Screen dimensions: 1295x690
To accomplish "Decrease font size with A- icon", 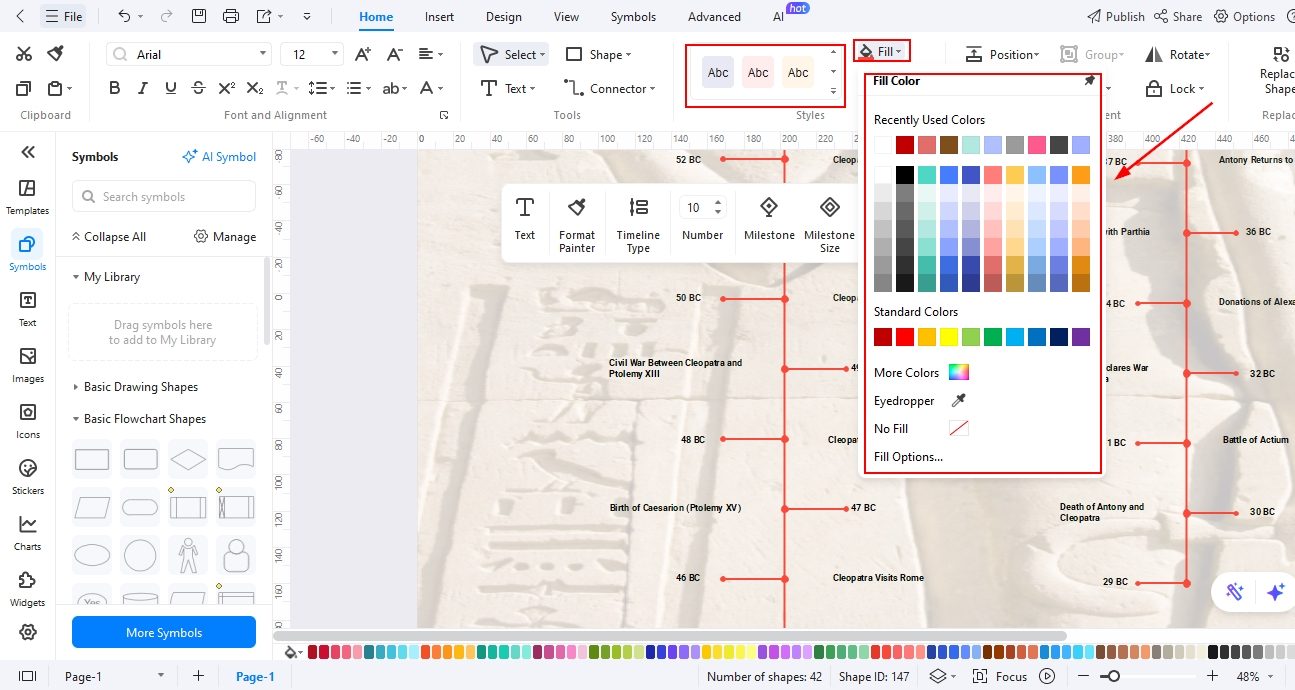I will (x=395, y=54).
